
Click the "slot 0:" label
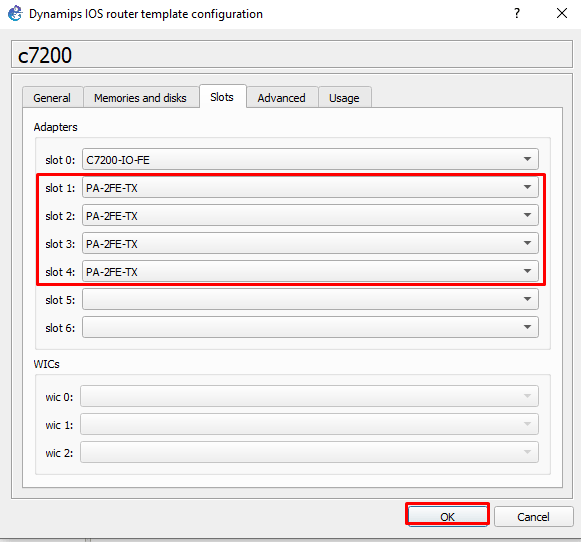pos(60,160)
